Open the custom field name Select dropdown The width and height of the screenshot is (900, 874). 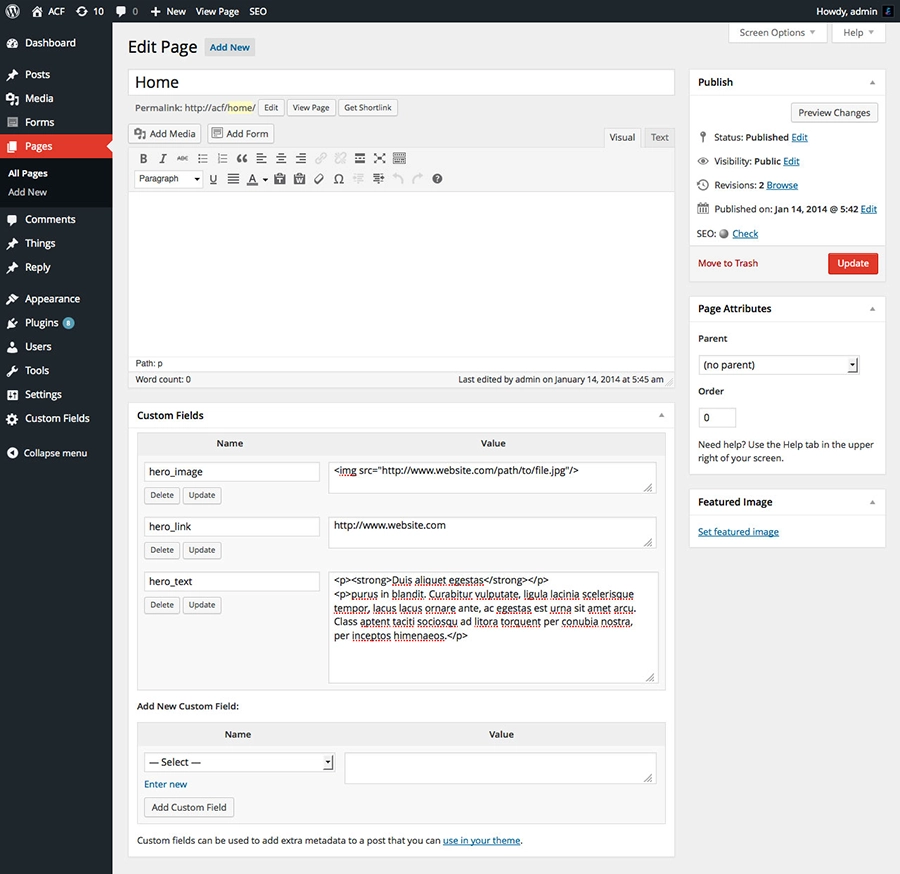tap(238, 761)
